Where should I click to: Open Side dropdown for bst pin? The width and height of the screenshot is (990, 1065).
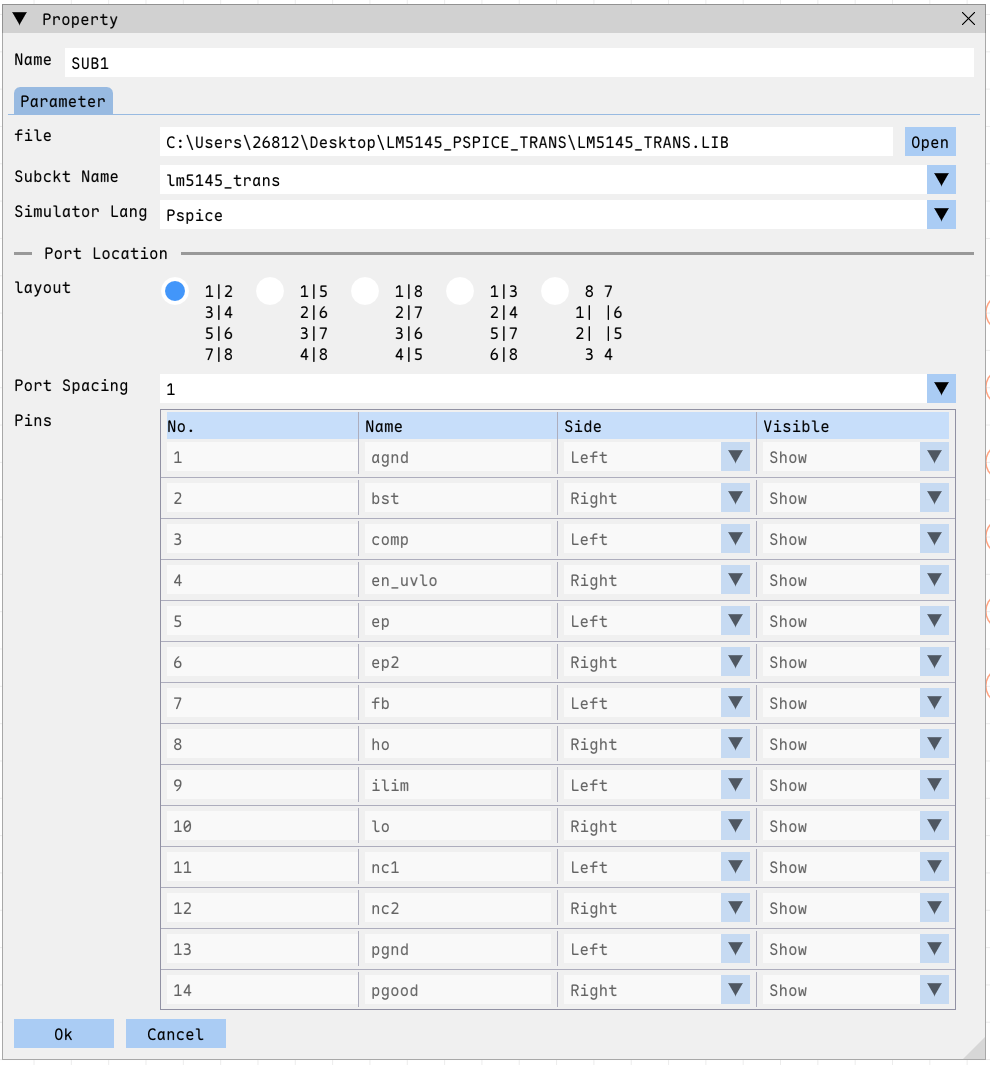pos(735,498)
